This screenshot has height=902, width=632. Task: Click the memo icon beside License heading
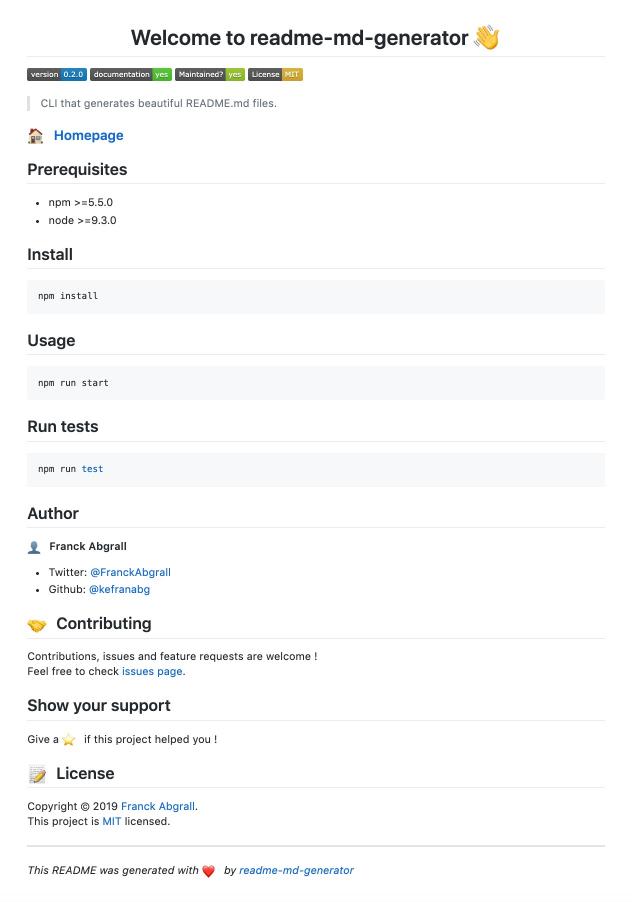click(x=37, y=774)
